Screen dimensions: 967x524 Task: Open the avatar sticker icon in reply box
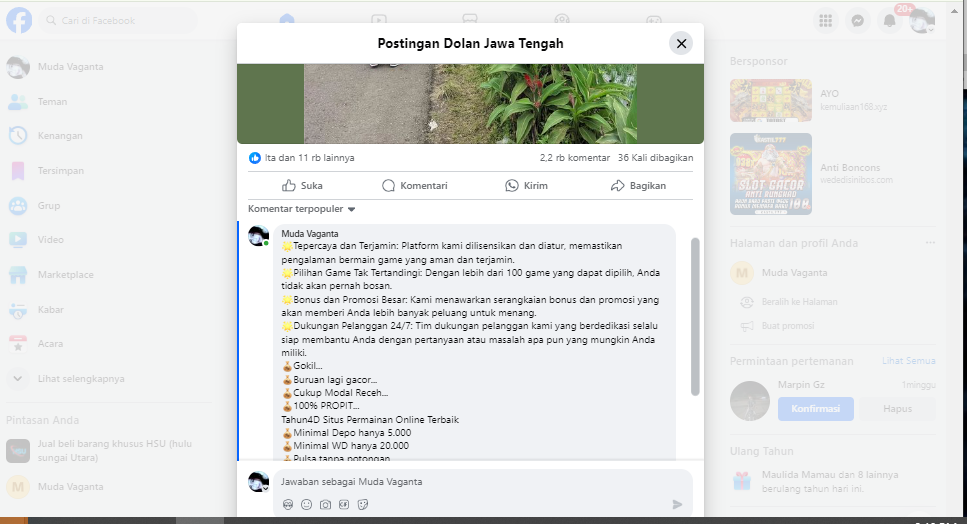(x=288, y=505)
